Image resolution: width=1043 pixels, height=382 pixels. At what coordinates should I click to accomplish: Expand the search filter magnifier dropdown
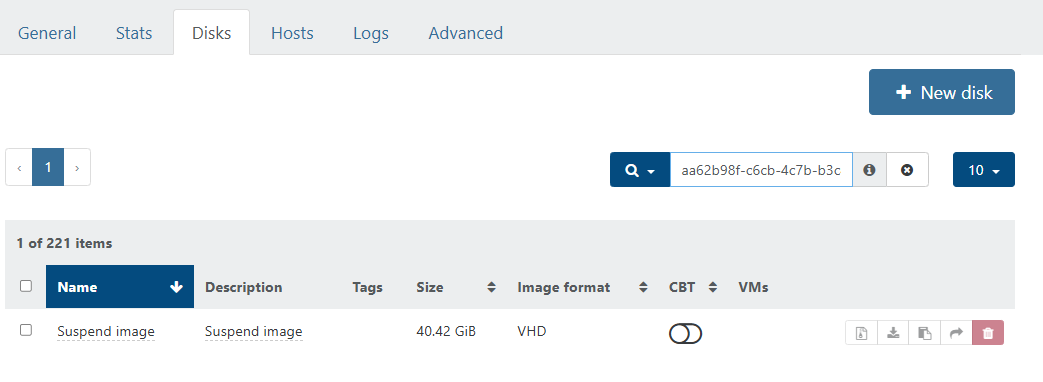coord(640,170)
